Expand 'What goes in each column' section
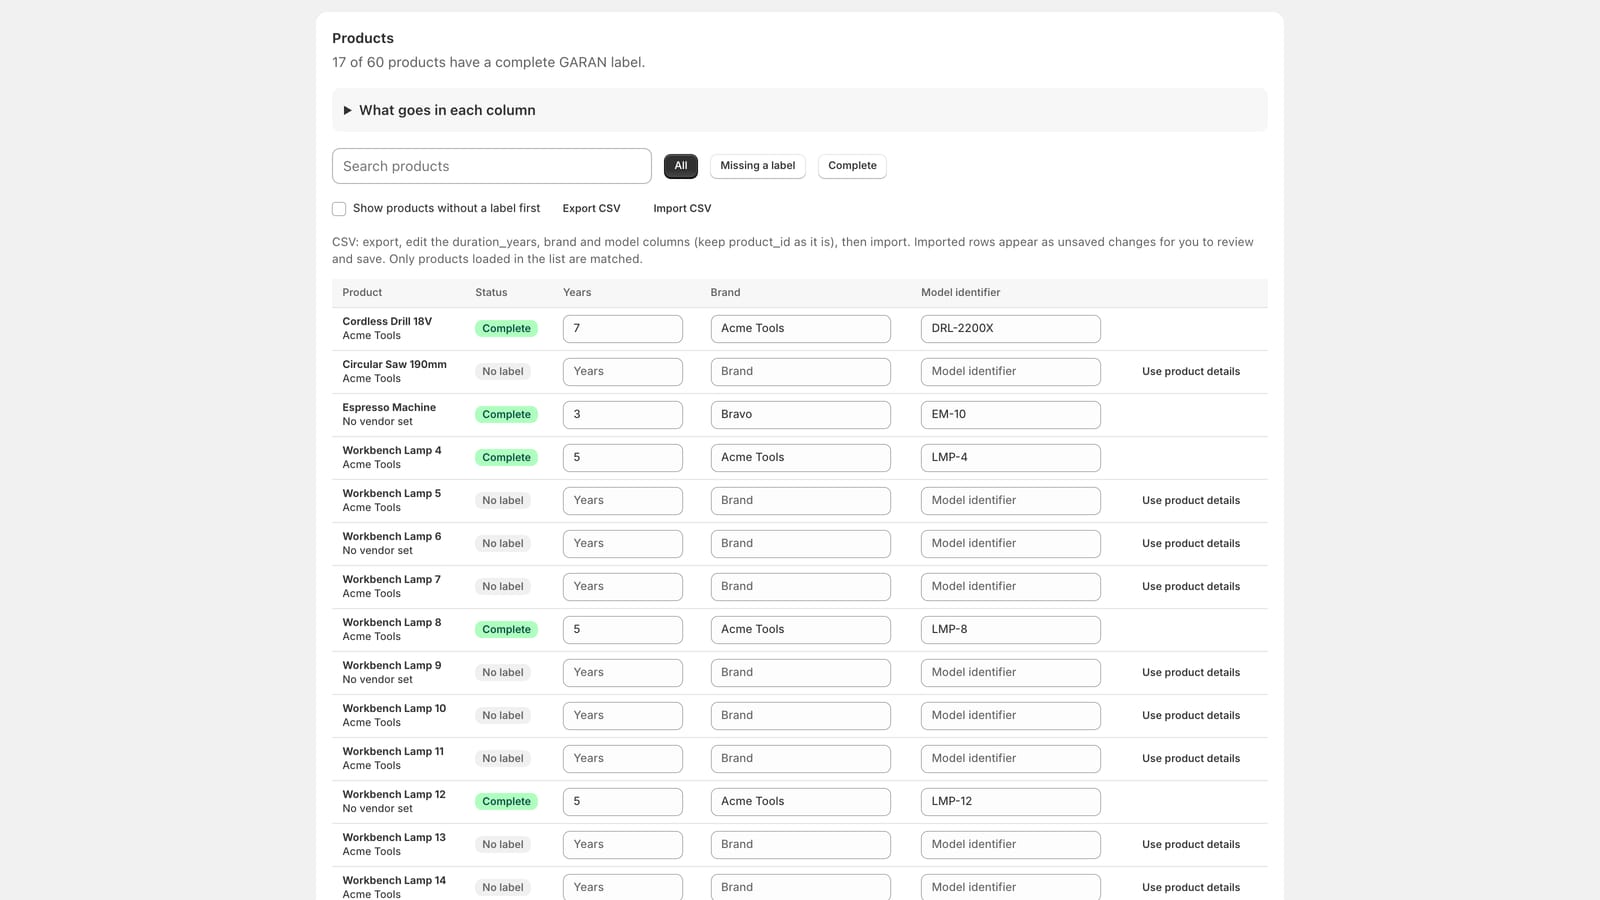The height and width of the screenshot is (900, 1600). point(799,110)
